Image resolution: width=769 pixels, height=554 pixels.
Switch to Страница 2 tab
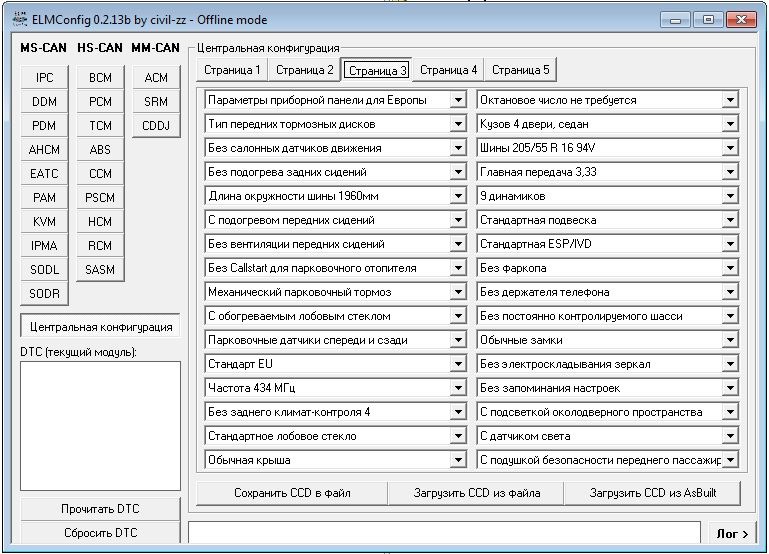[304, 70]
